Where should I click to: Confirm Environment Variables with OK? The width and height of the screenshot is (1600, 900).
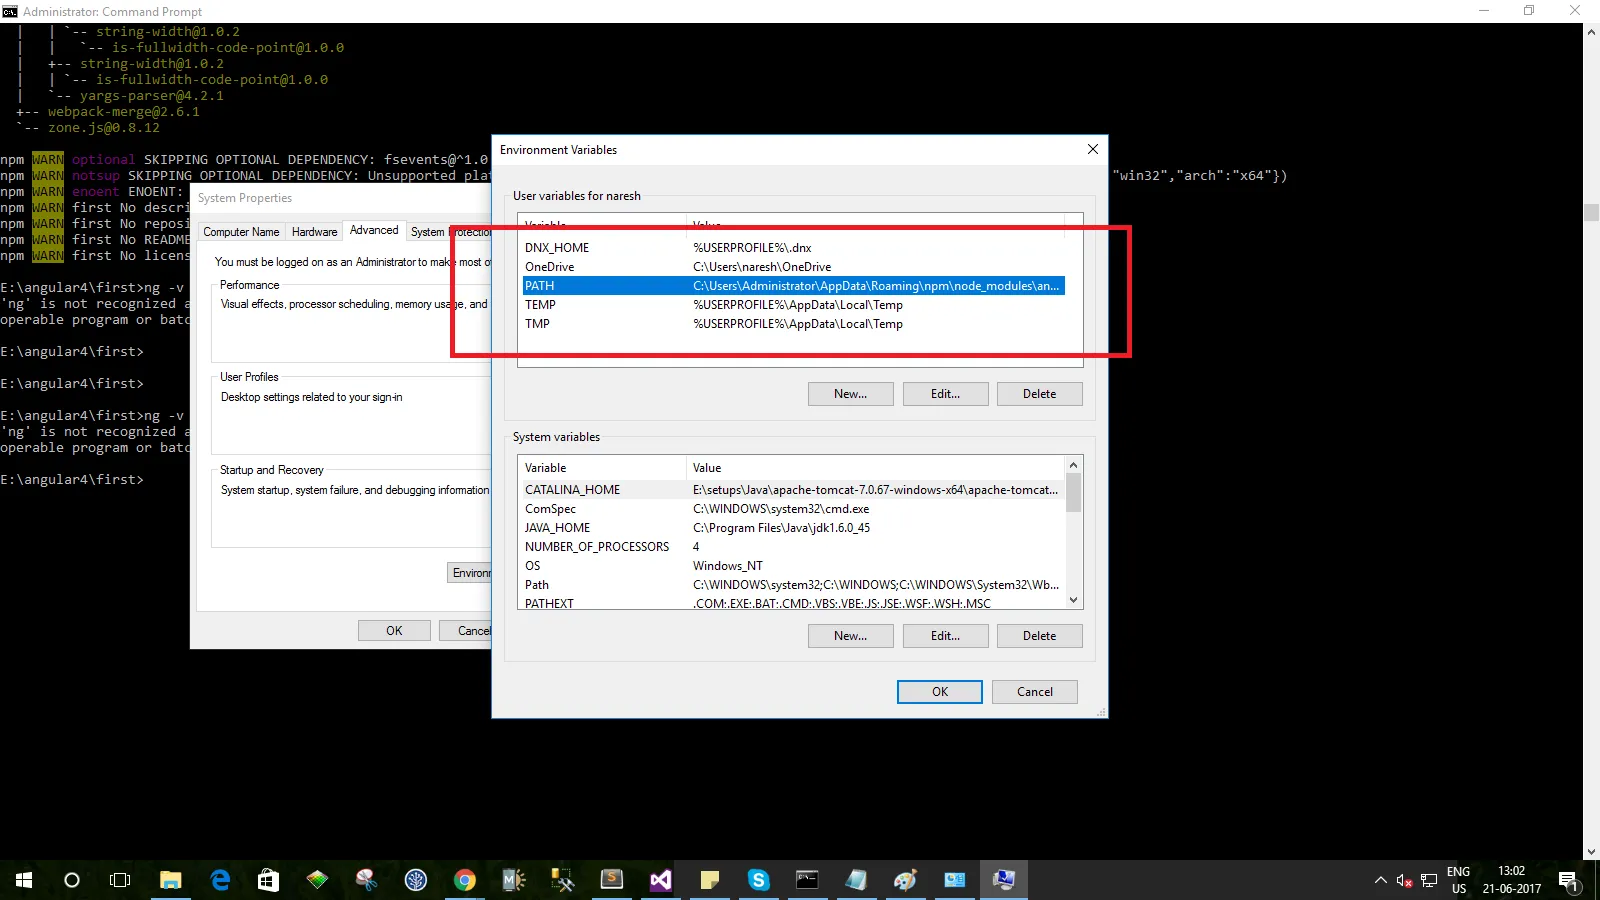(x=939, y=692)
